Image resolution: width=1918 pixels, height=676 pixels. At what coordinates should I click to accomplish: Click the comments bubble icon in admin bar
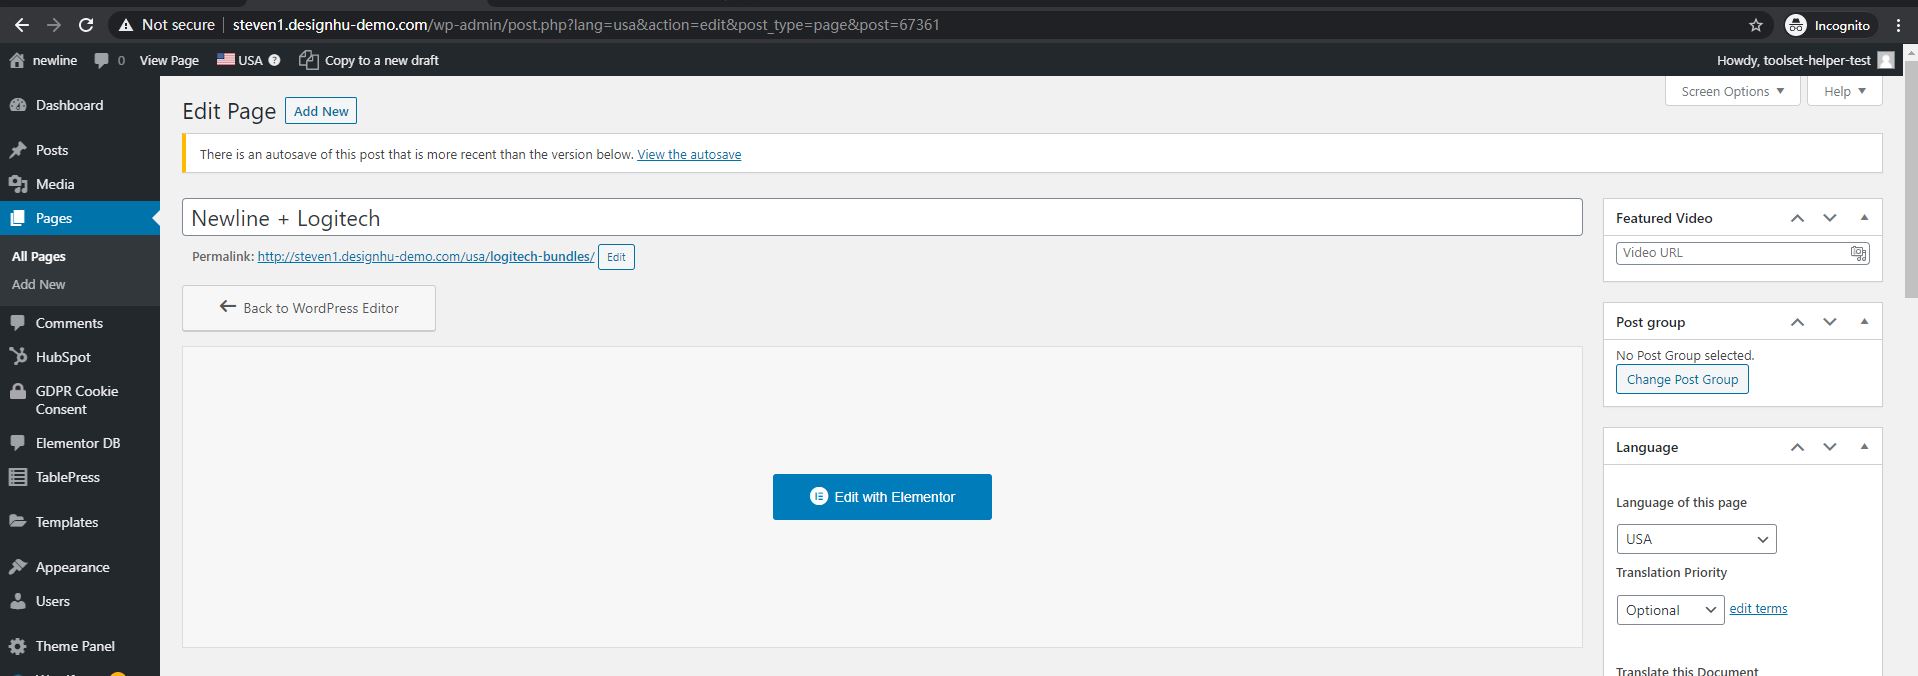point(101,60)
